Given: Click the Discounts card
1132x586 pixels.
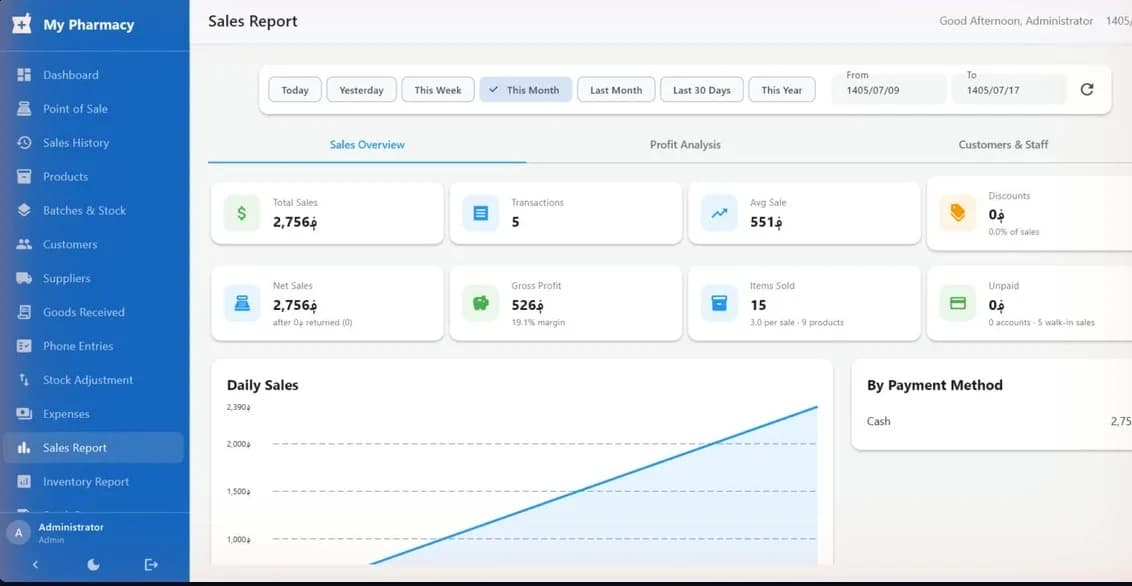Looking at the screenshot, I should tap(1029, 214).
